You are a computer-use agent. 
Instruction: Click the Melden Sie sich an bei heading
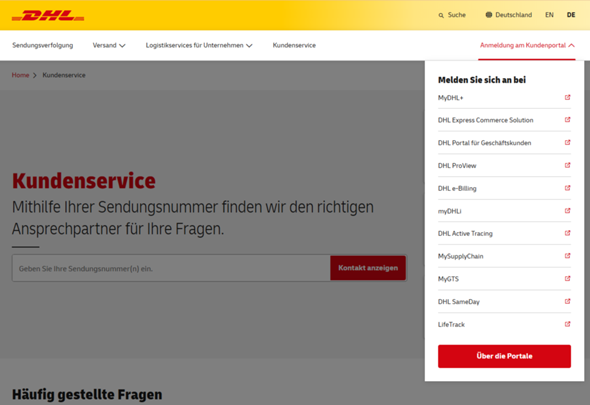tap(482, 80)
